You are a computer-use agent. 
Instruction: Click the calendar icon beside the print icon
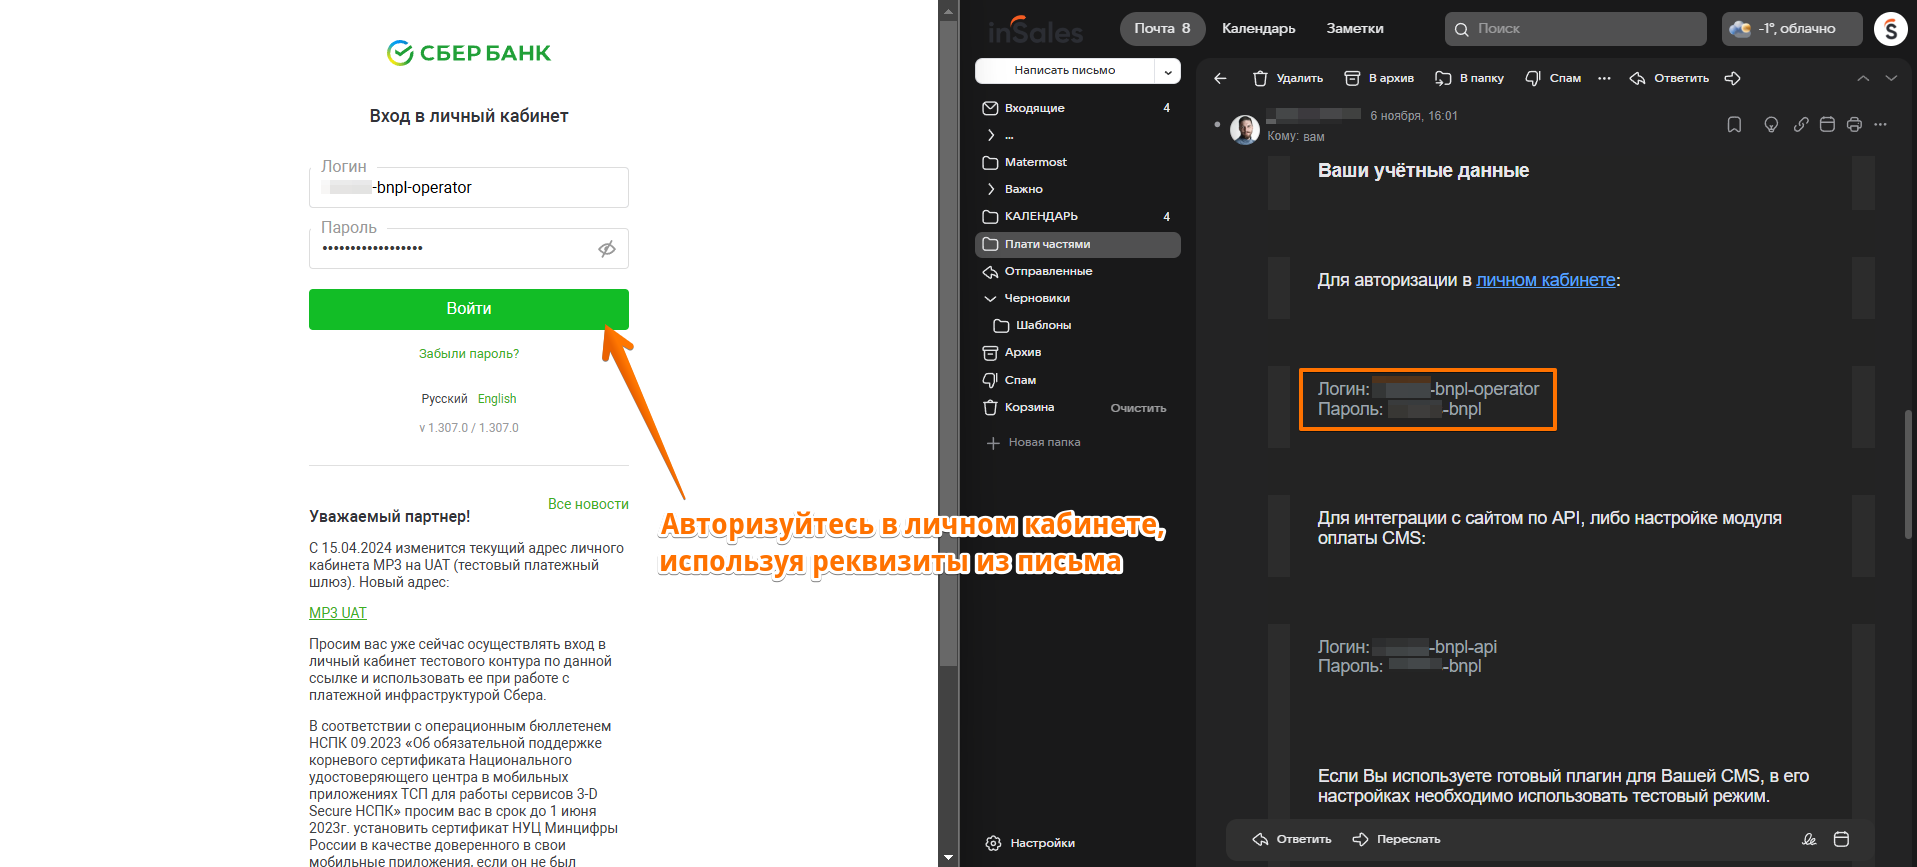coord(1827,125)
